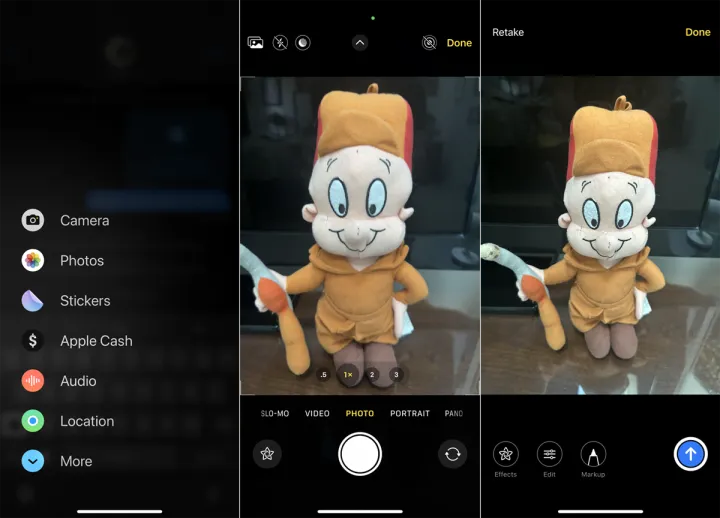Viewport: 720px width, 518px height.
Task: Select the .5 zoom level
Action: pos(323,375)
